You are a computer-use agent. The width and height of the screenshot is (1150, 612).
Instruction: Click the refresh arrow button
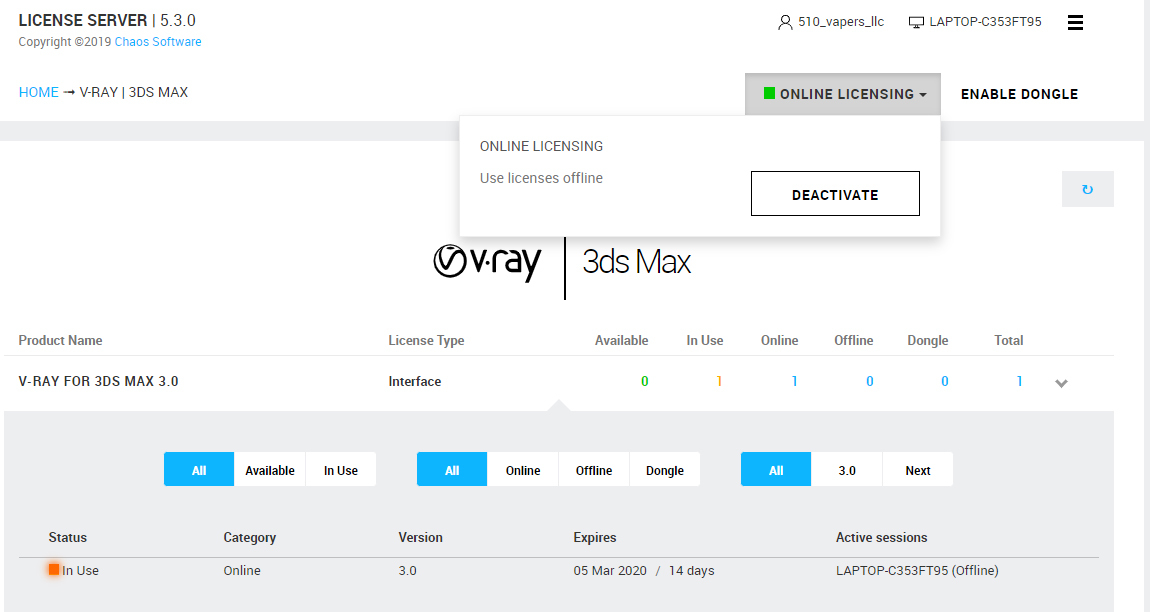click(x=1088, y=189)
